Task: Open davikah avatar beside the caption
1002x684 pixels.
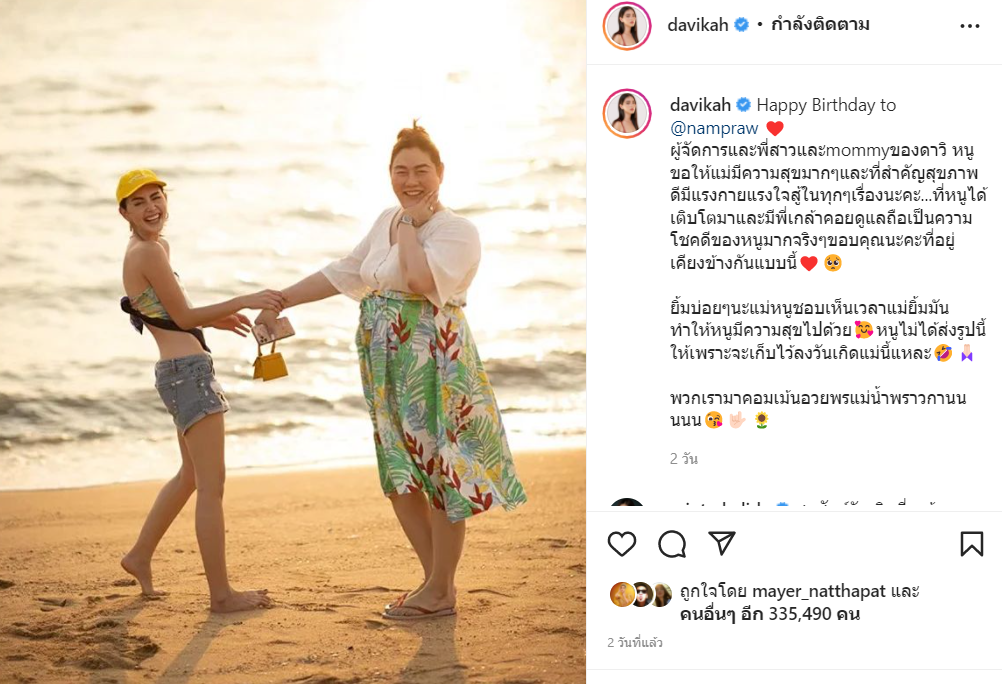Action: click(627, 114)
